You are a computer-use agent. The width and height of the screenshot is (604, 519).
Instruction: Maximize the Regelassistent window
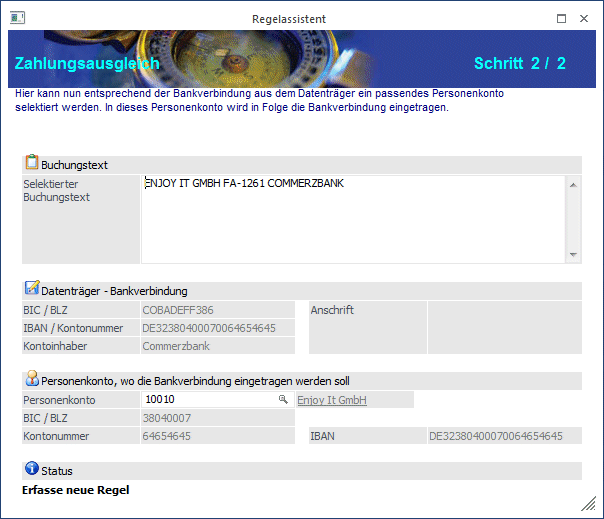562,18
